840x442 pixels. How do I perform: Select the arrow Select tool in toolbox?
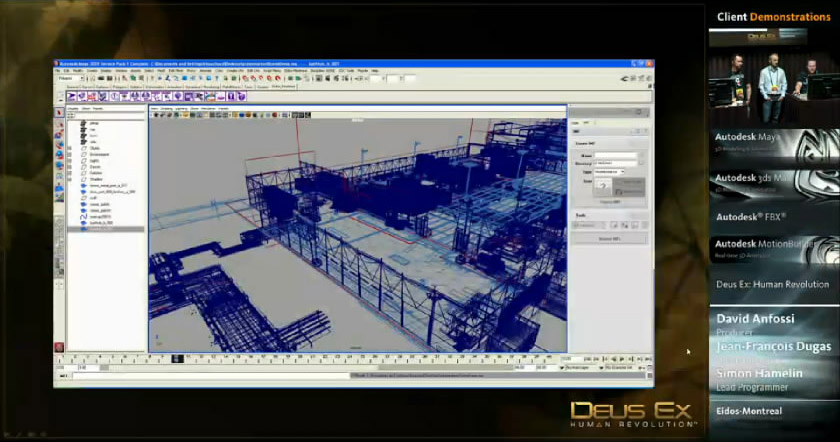point(59,113)
